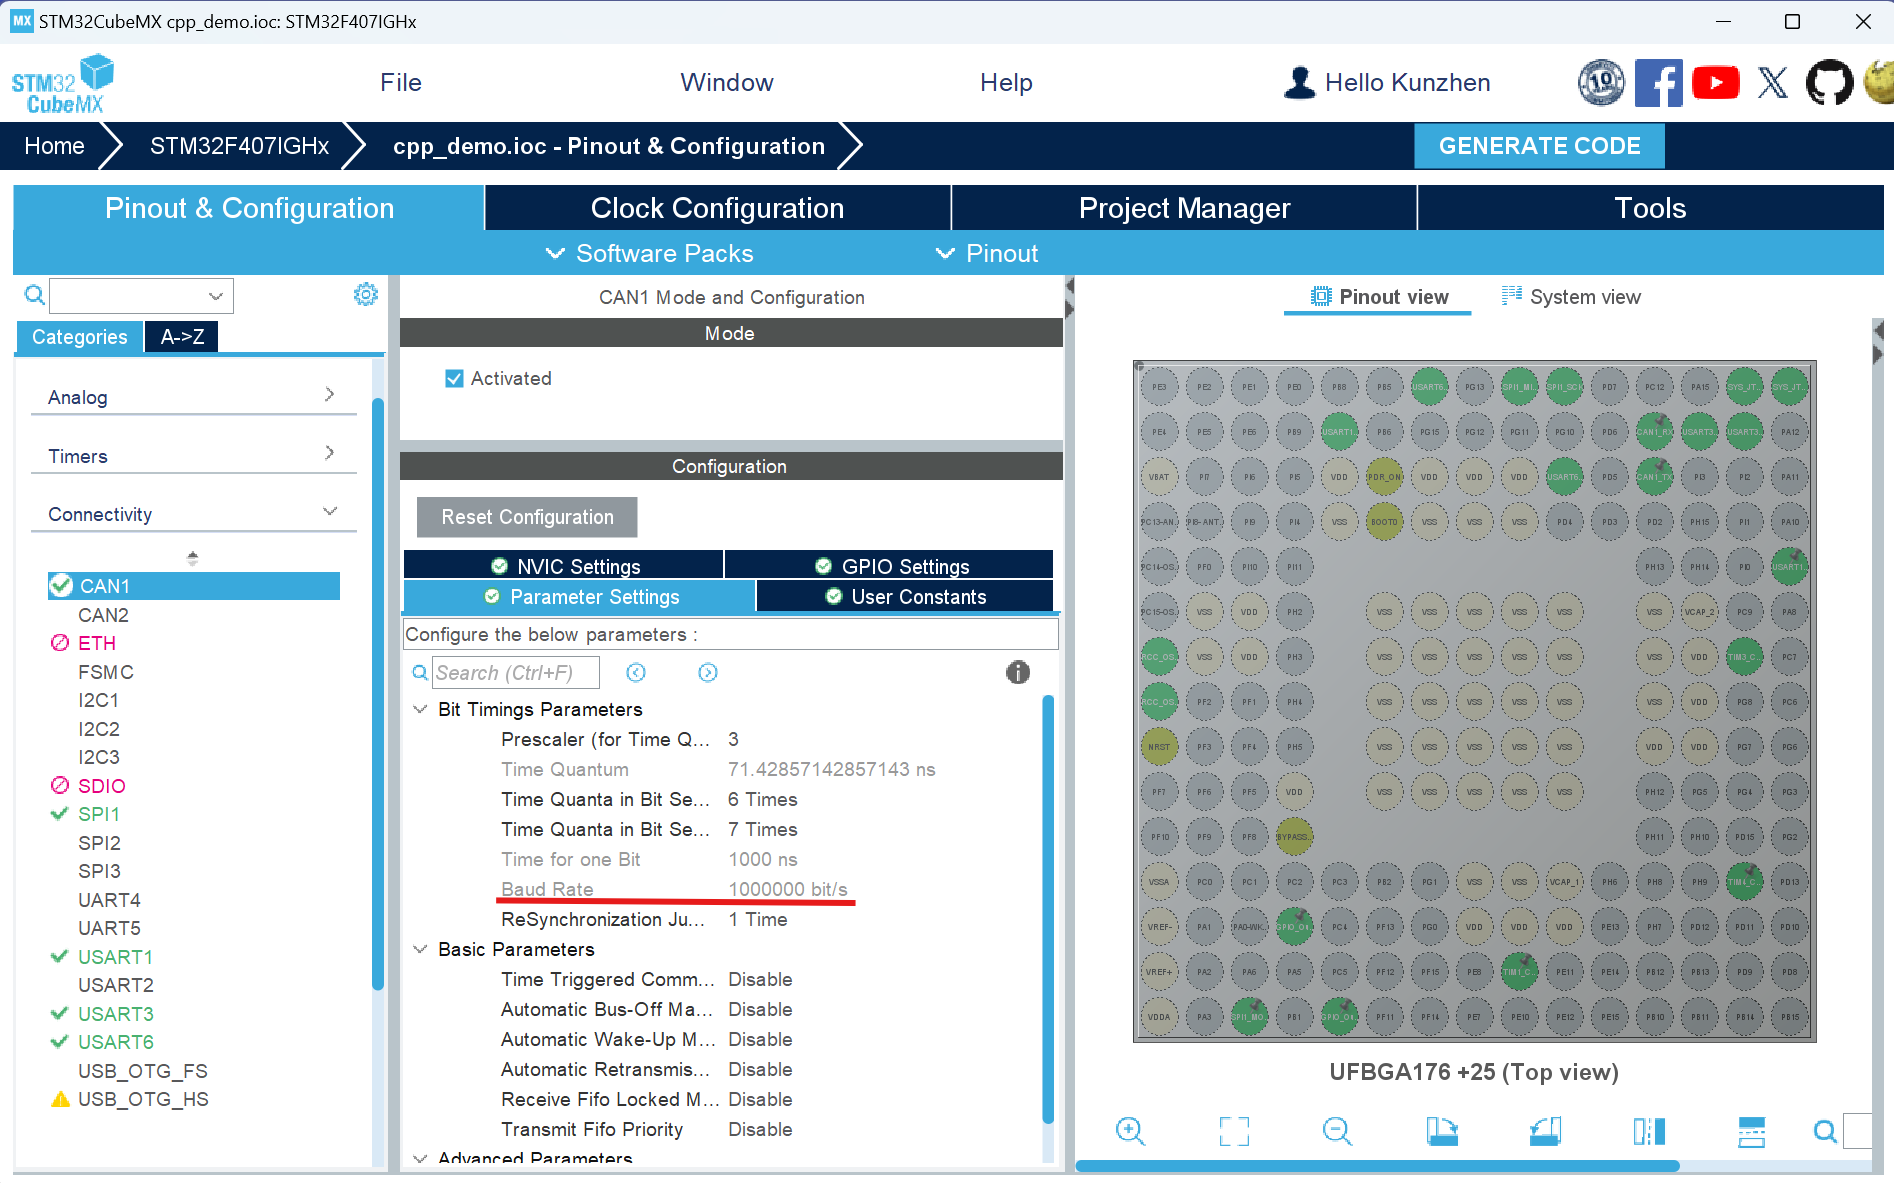
Task: Expand the Analog category
Action: pos(190,397)
